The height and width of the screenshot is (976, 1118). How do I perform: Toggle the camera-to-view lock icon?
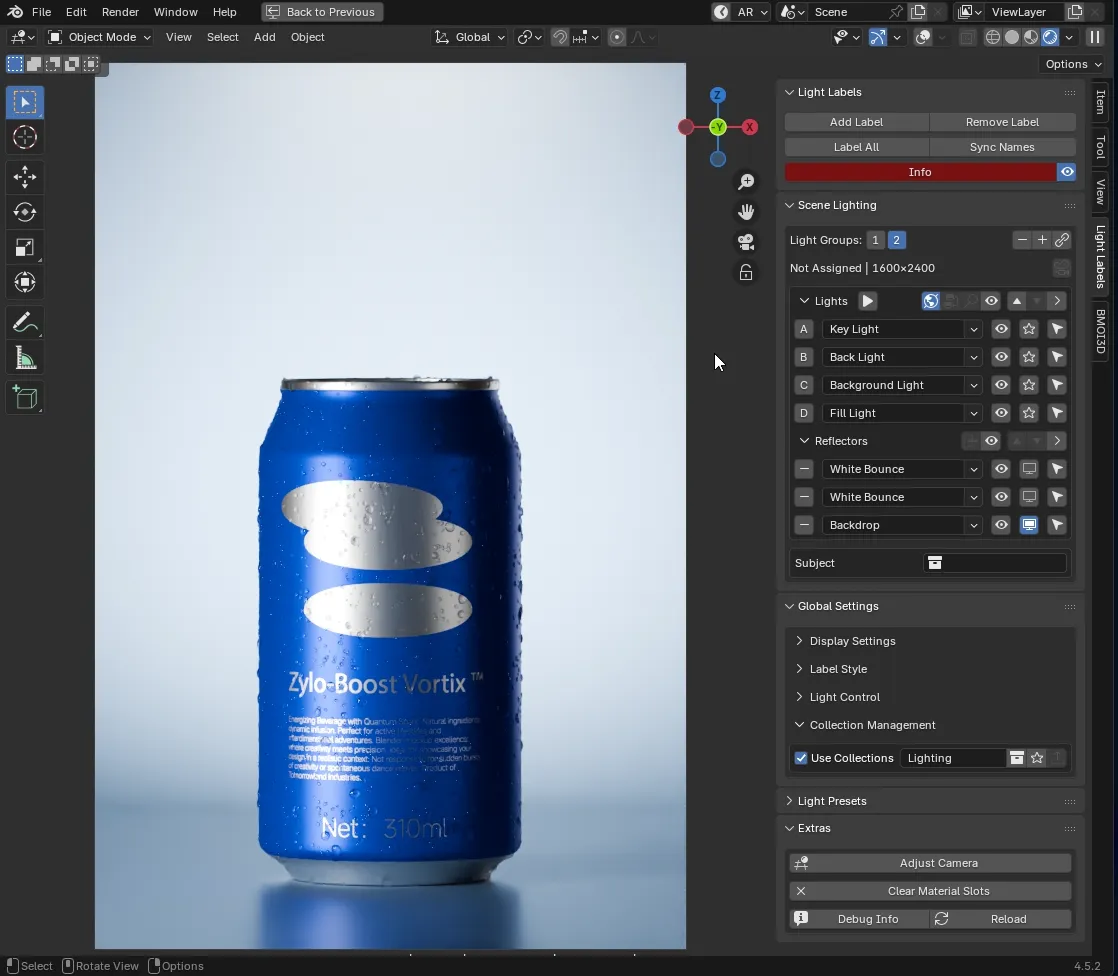746,273
